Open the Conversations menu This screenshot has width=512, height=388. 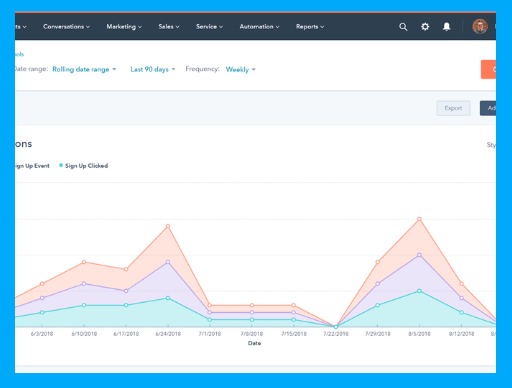point(66,27)
